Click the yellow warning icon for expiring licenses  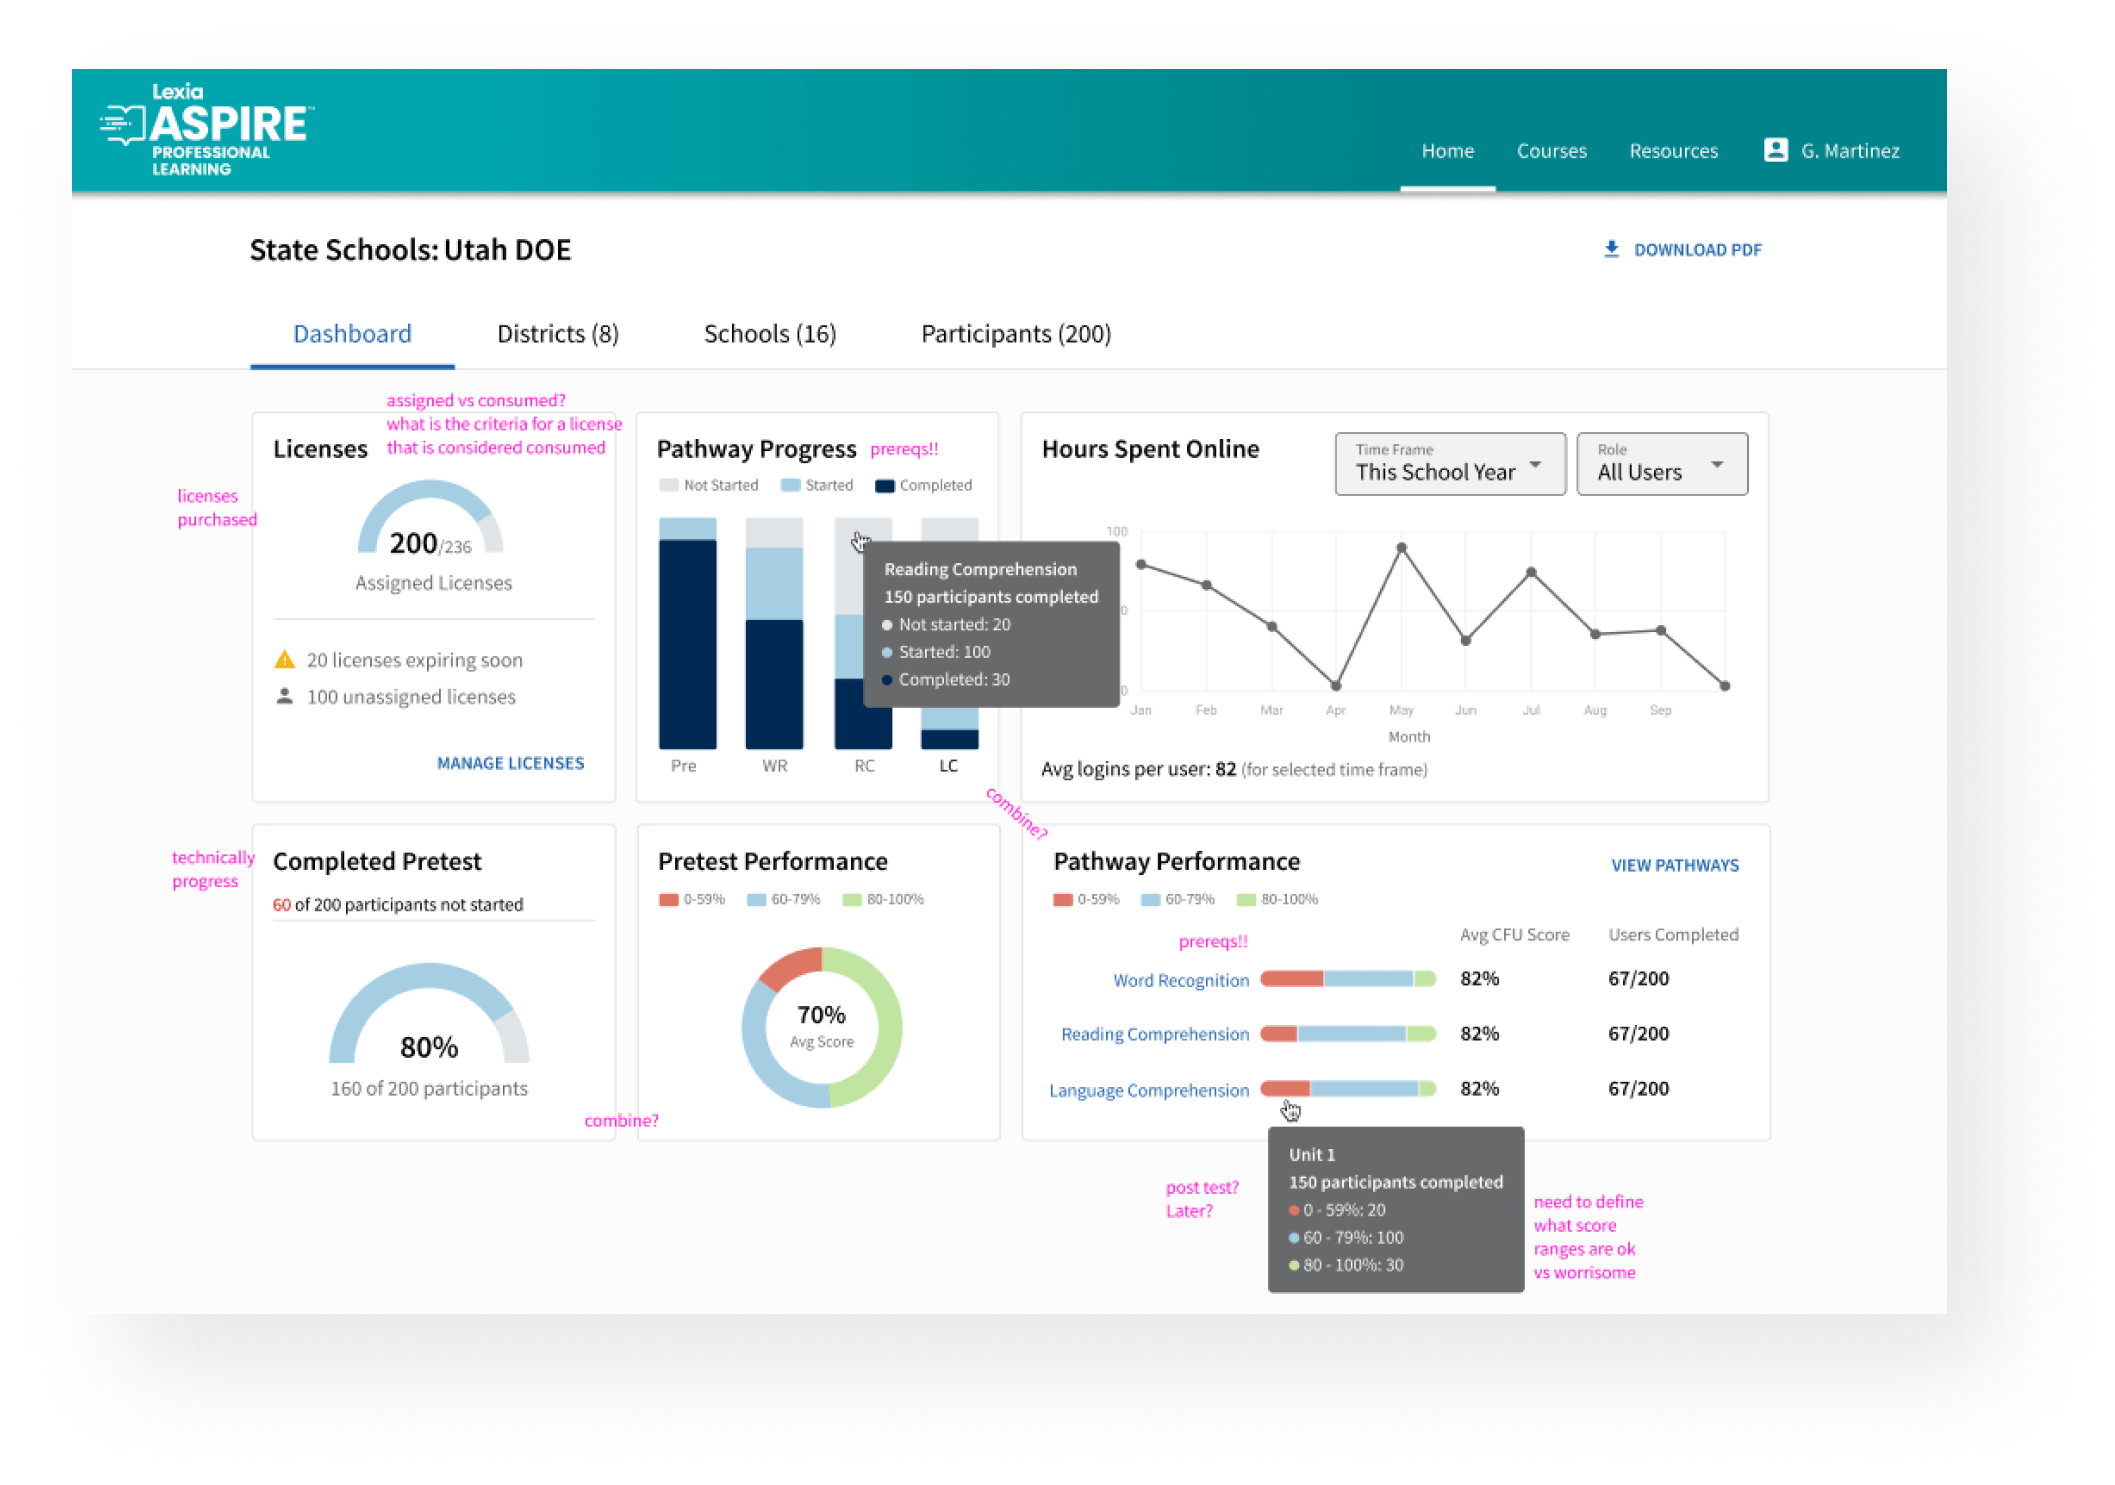click(x=285, y=660)
